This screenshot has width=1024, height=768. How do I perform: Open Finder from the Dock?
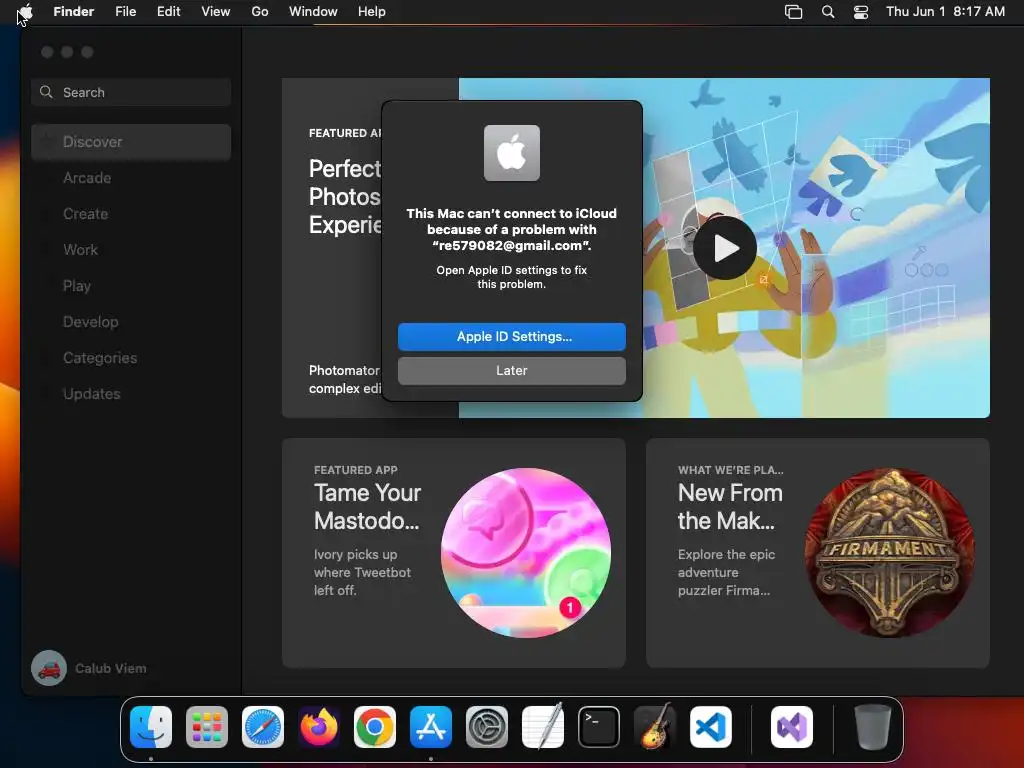point(151,727)
